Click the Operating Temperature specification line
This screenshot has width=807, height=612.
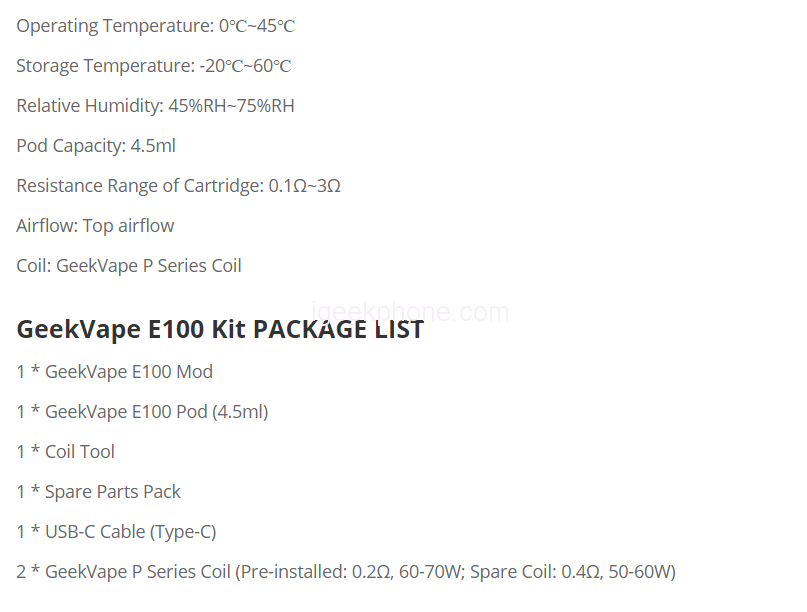pyautogui.click(x=155, y=26)
